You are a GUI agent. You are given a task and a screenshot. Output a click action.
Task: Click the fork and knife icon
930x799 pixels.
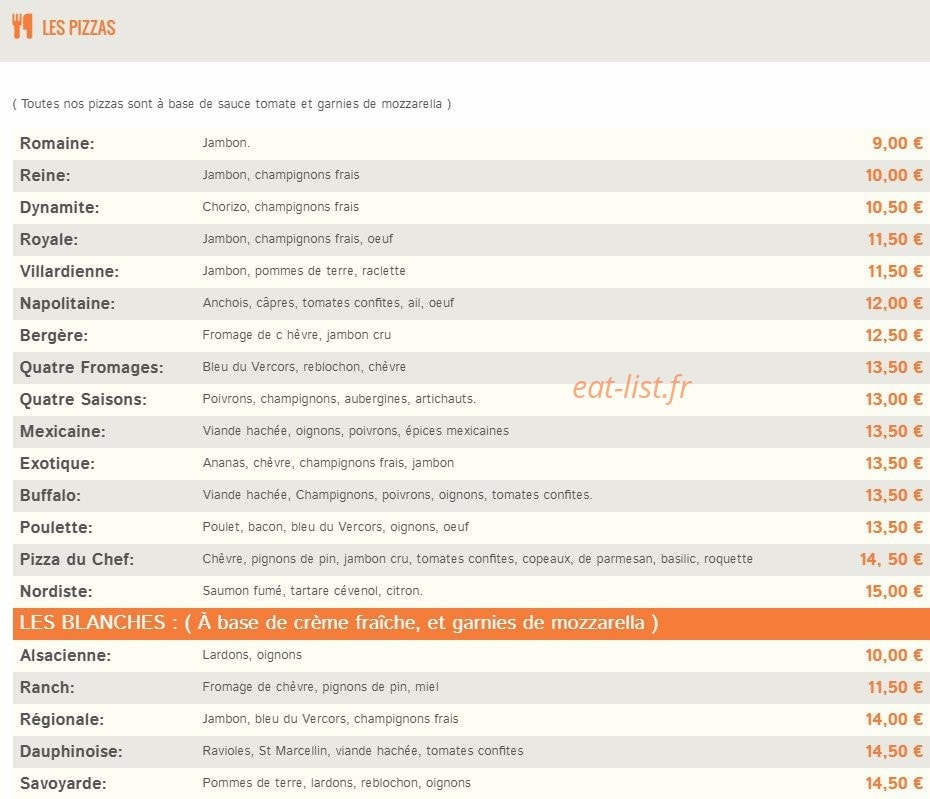point(22,27)
